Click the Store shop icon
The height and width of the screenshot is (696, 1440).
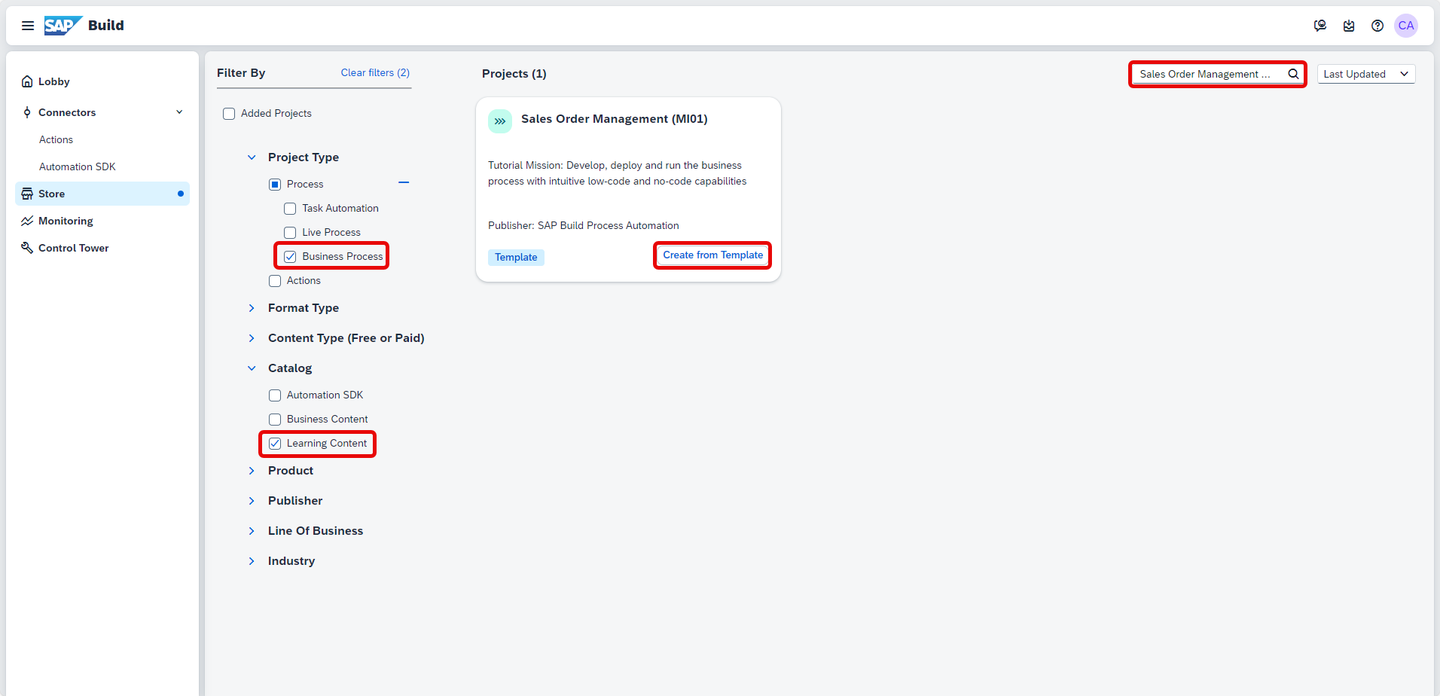(28, 194)
